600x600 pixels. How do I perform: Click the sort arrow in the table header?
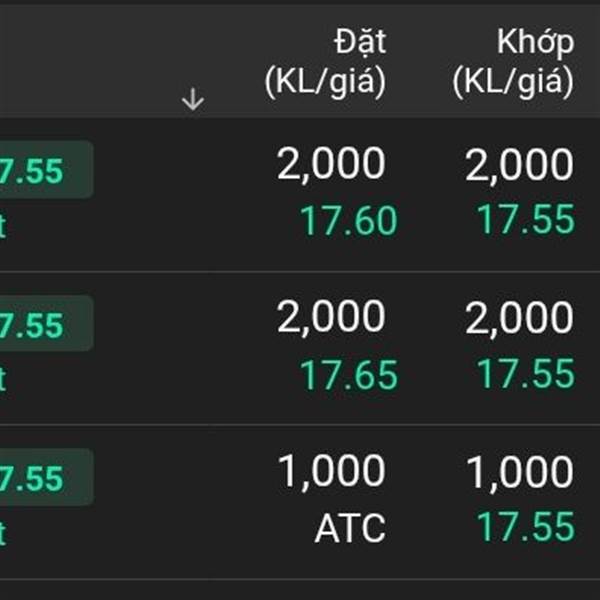click(x=192, y=100)
